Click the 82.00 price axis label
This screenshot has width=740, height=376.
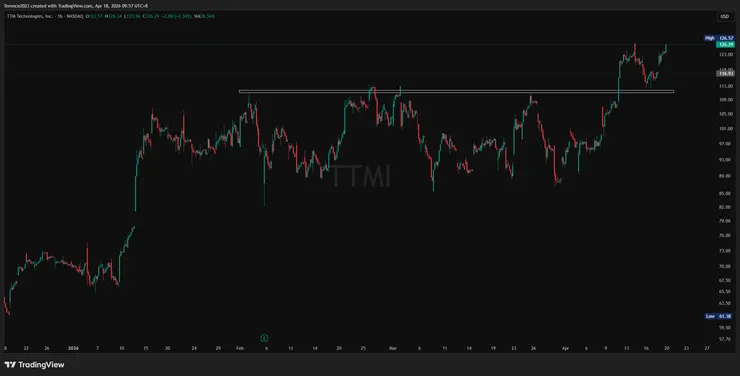click(726, 207)
